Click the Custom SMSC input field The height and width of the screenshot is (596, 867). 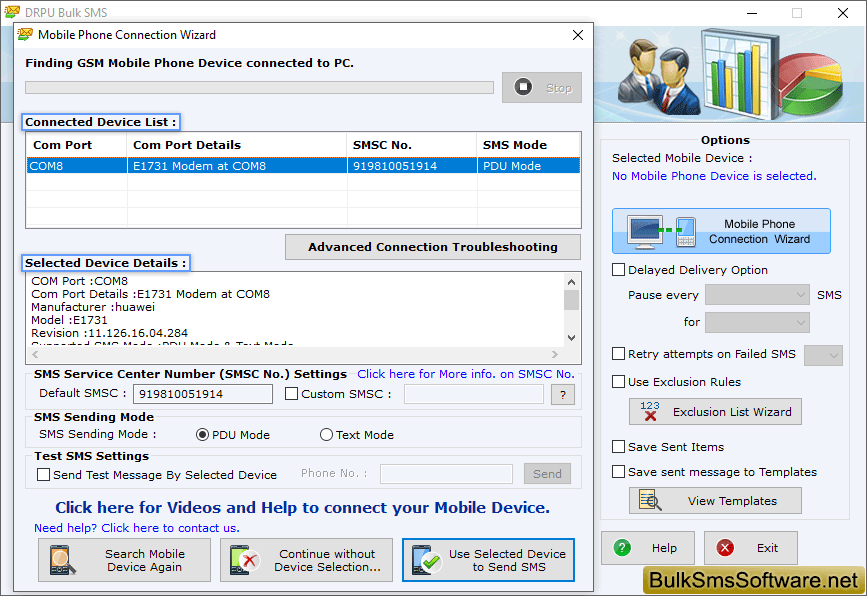(473, 394)
